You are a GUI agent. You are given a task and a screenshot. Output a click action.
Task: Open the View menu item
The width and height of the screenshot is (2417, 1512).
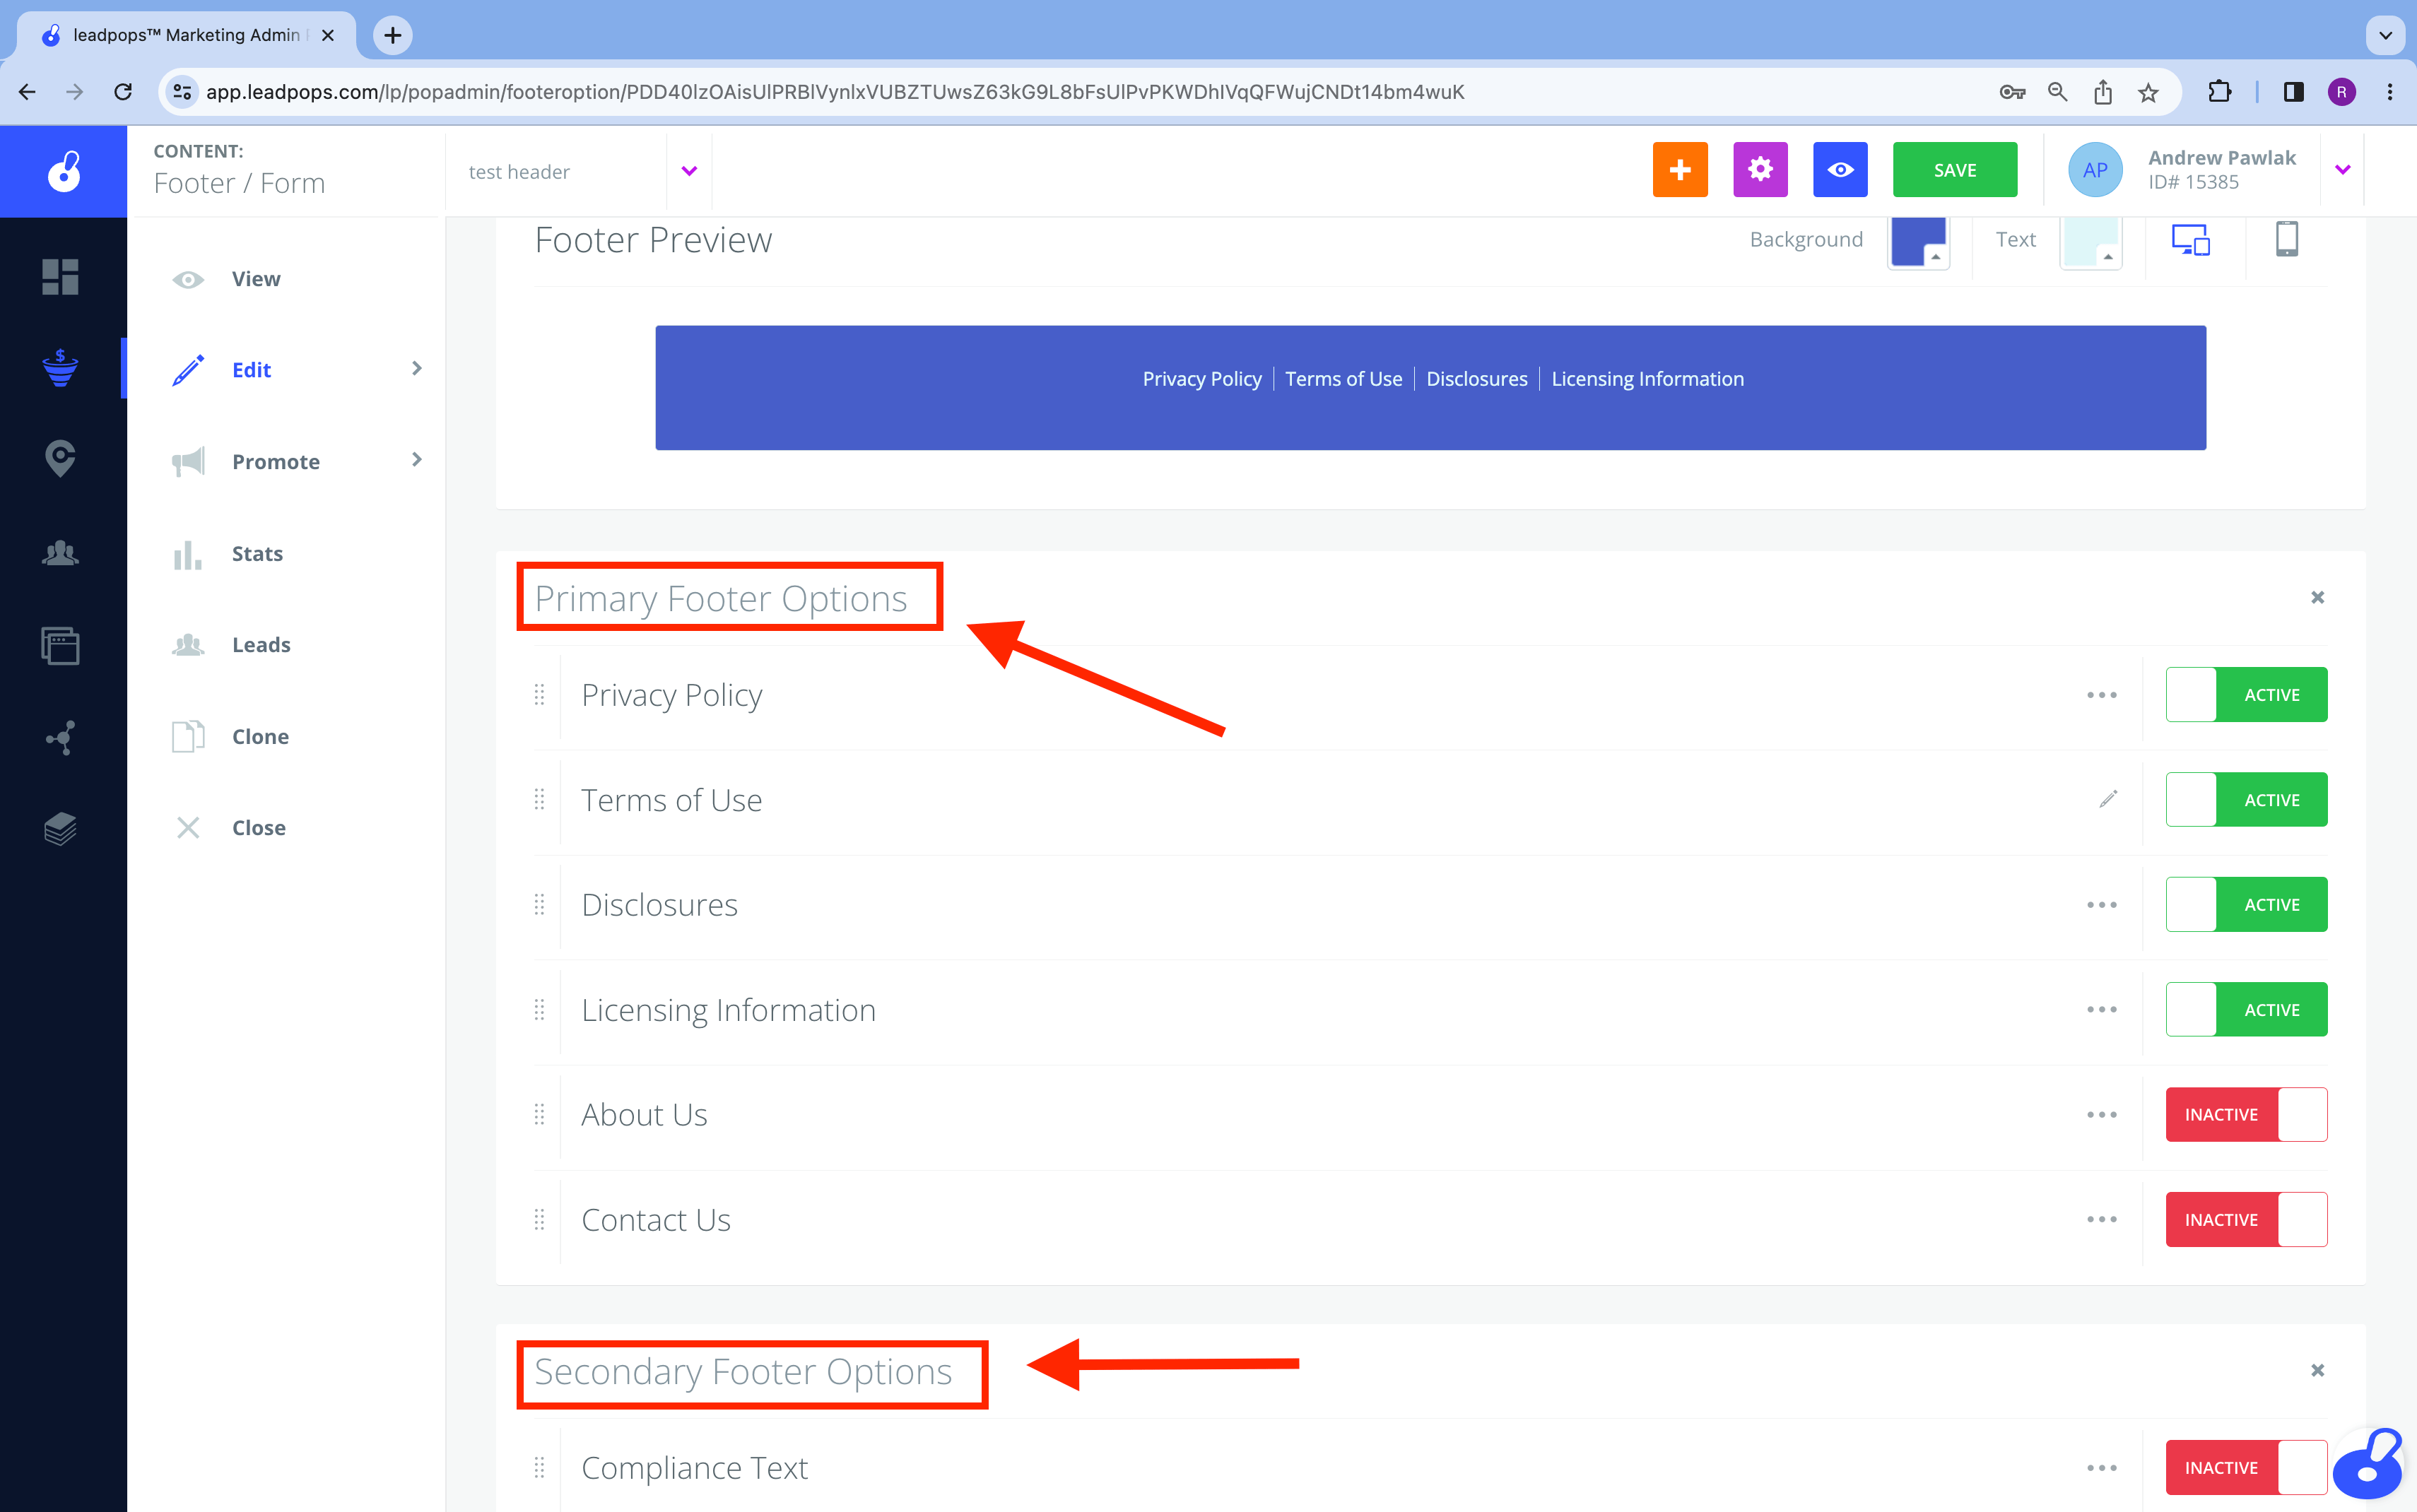256,279
